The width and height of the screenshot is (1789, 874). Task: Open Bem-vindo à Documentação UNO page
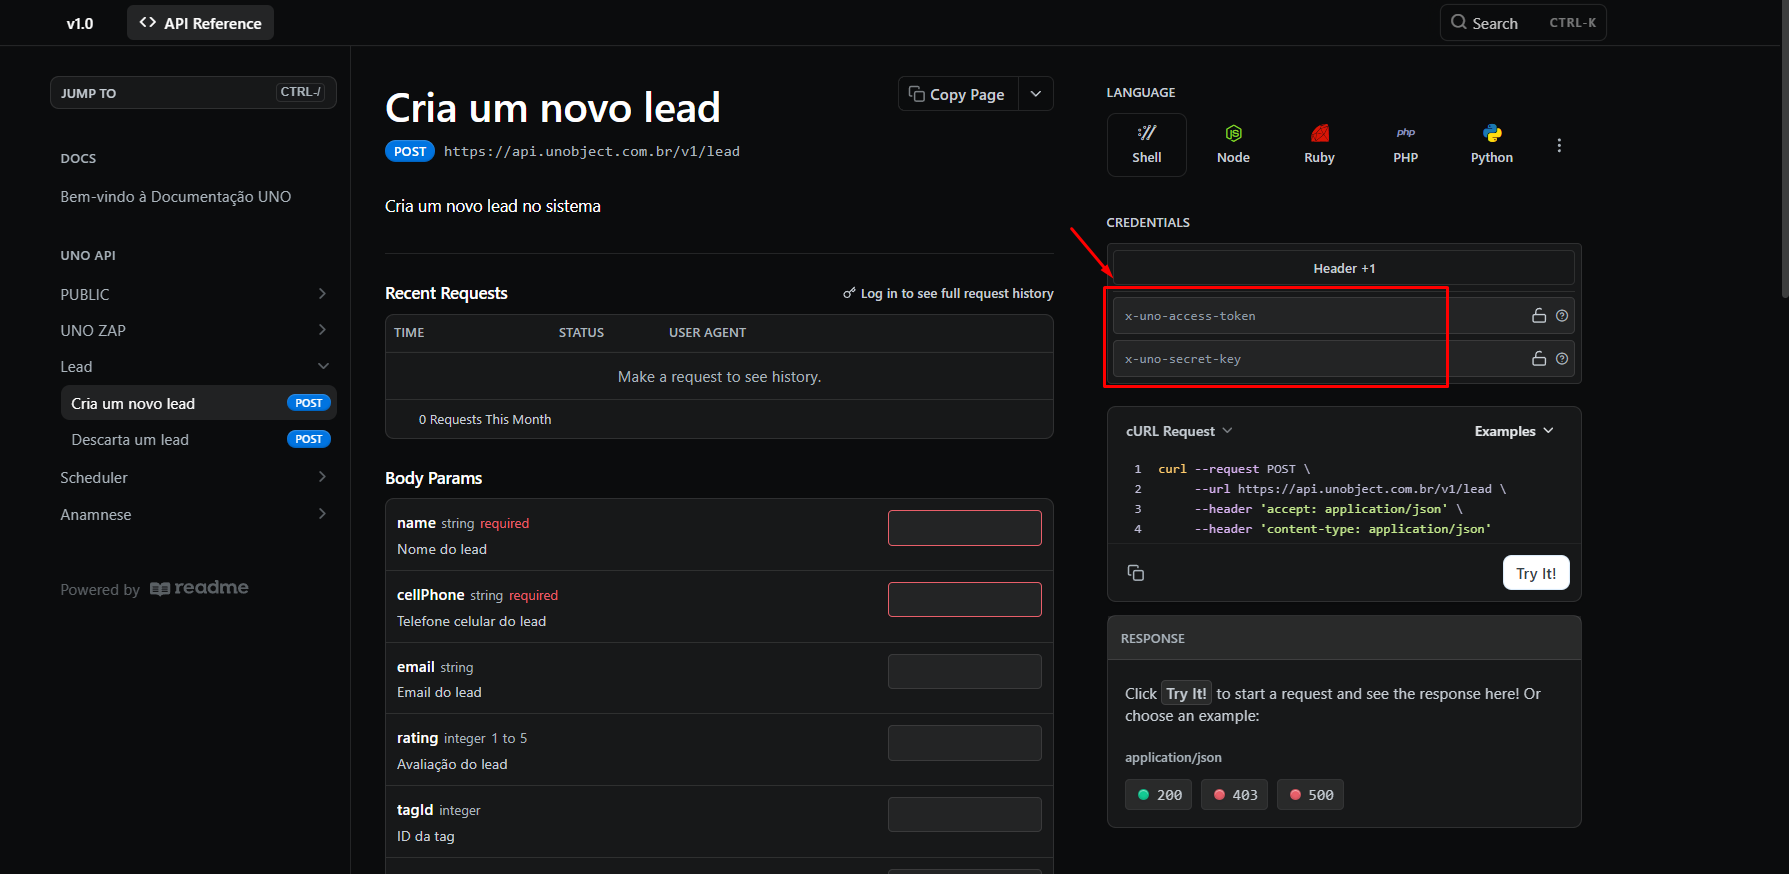pyautogui.click(x=176, y=197)
